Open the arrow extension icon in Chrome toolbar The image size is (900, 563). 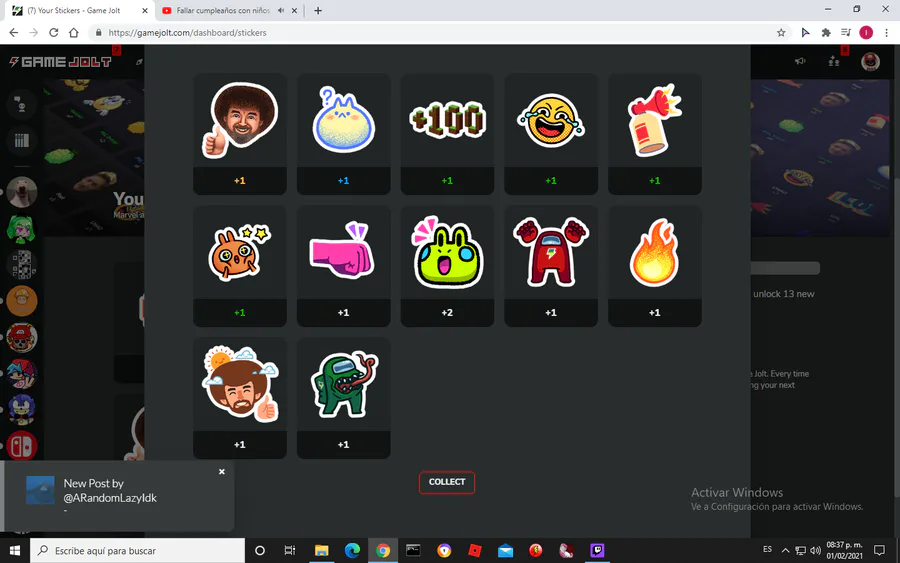point(805,33)
